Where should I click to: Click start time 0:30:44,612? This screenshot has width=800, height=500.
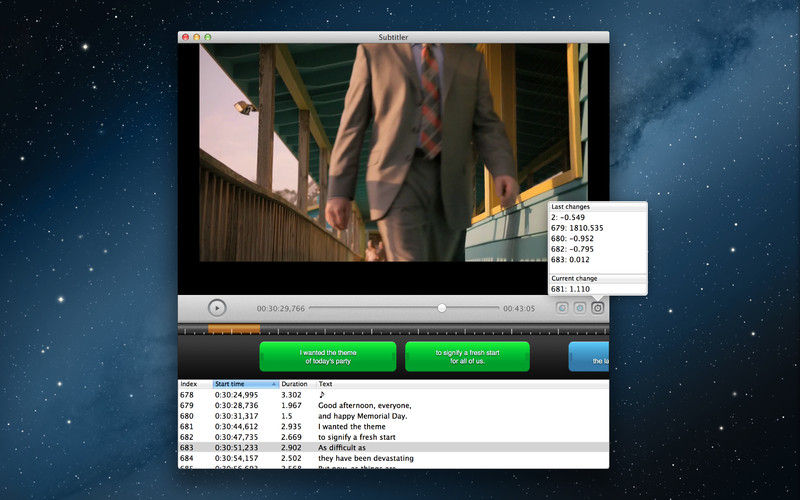pyautogui.click(x=236, y=427)
